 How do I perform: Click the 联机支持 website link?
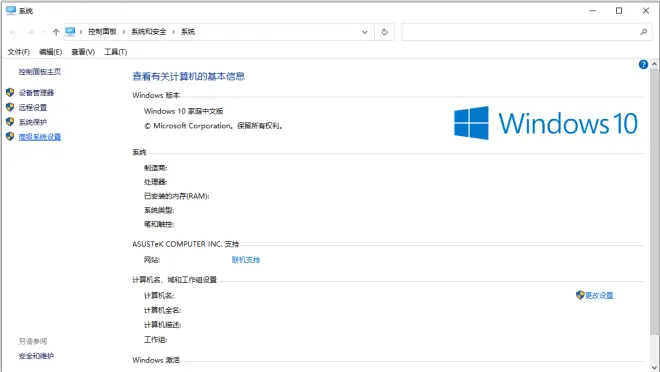246,260
